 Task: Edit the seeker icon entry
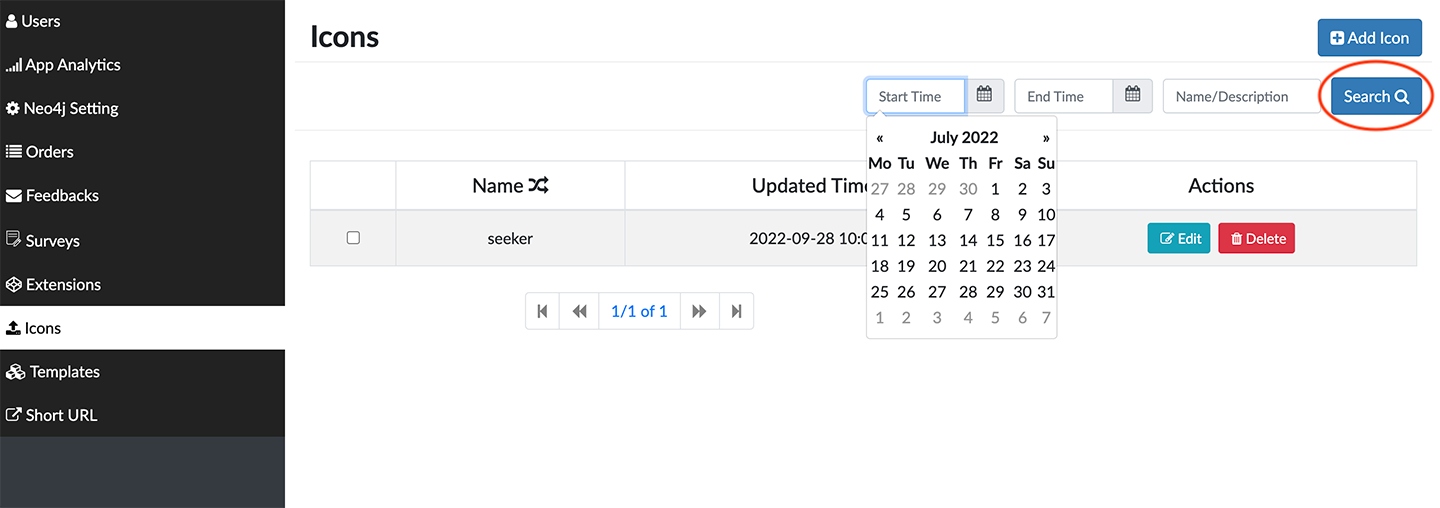[1179, 239]
